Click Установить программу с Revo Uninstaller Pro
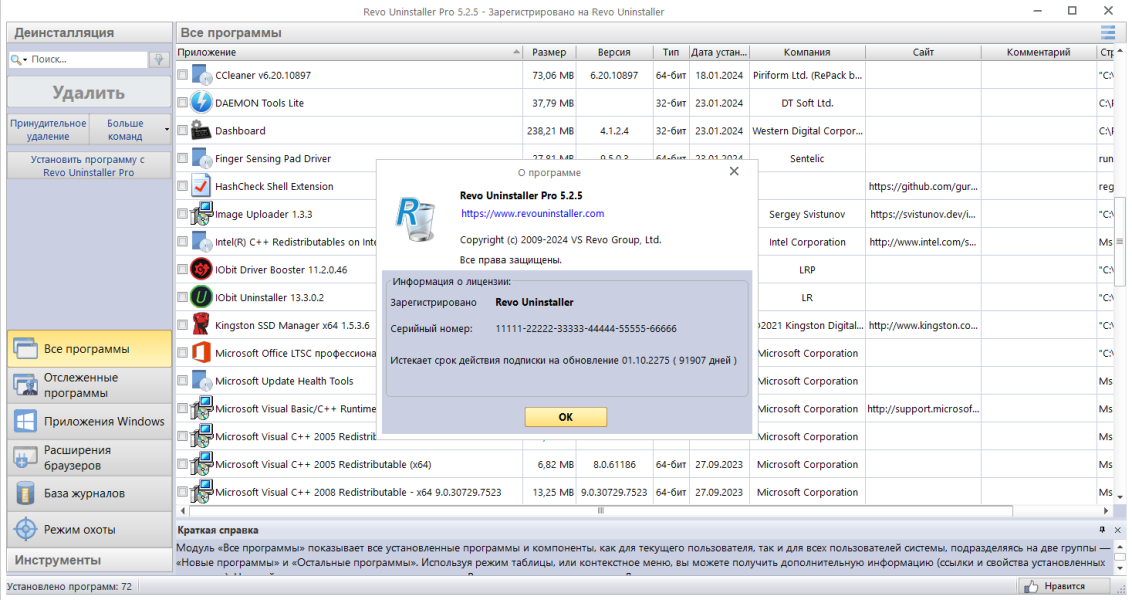 pos(89,165)
